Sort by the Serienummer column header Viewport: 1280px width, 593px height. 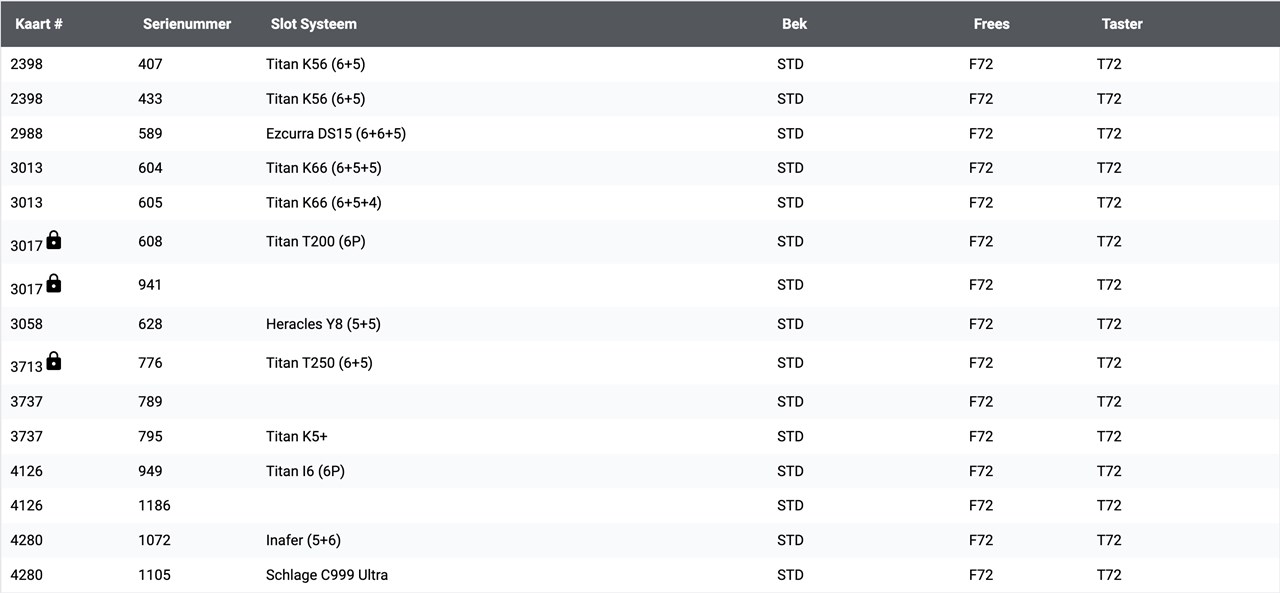click(187, 24)
